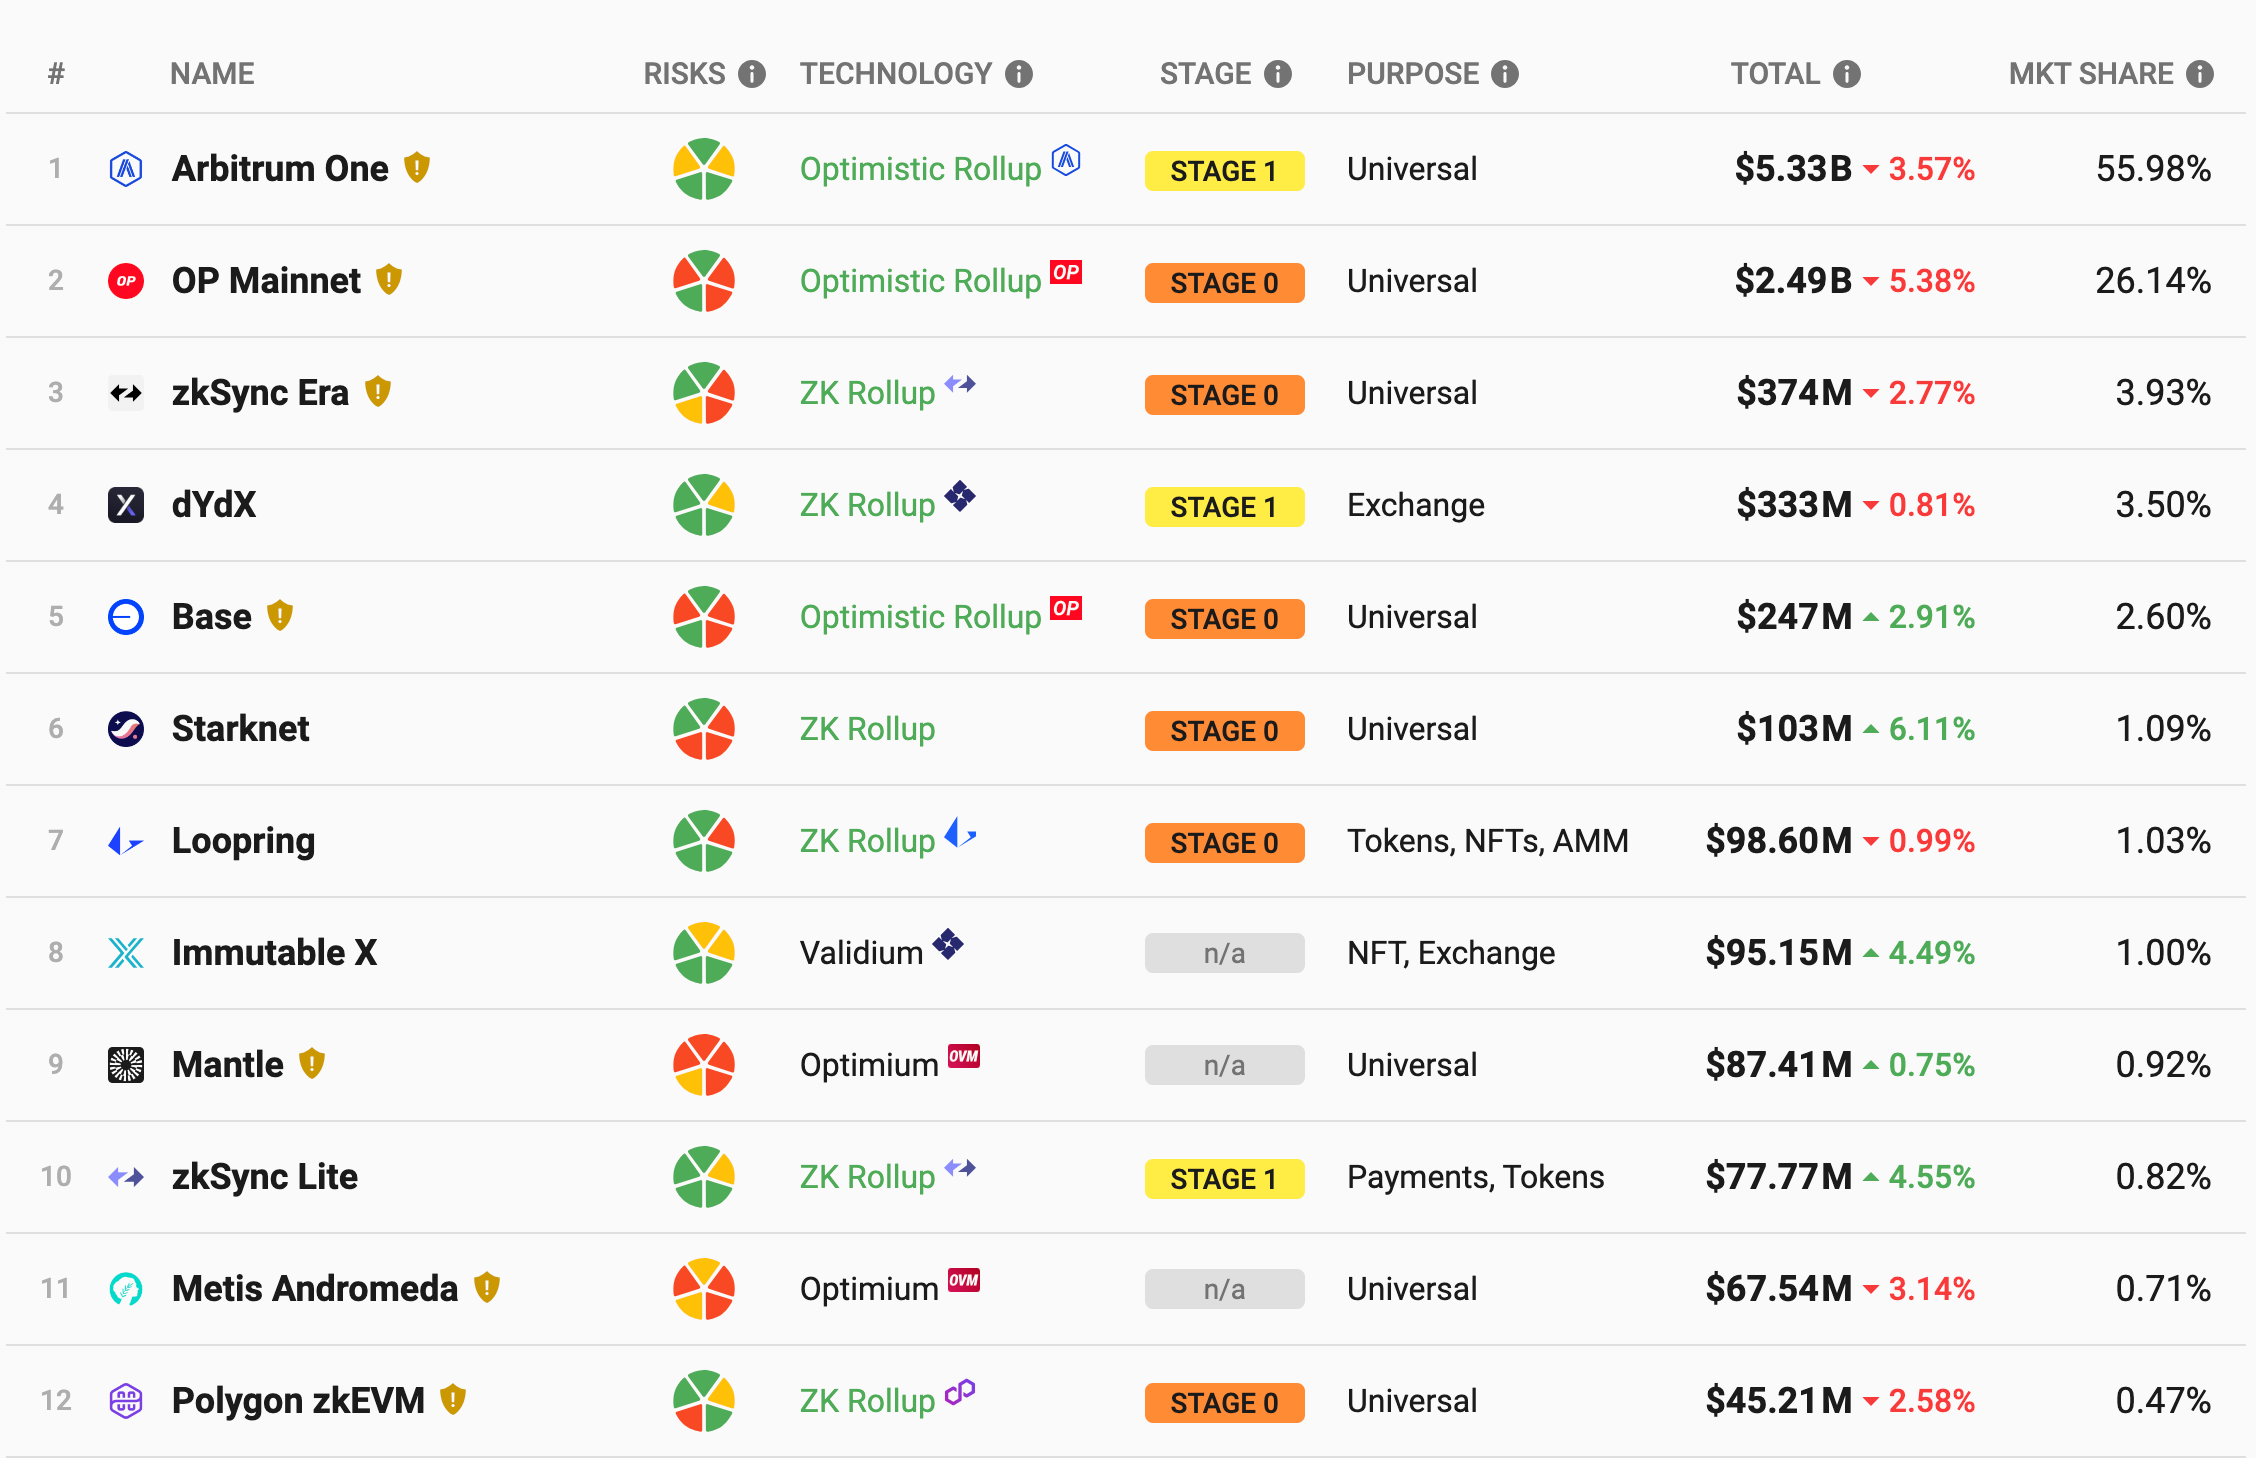Open the Metis Andromeda risk pie chart
Screen dimensions: 2256x1458
pyautogui.click(x=704, y=1289)
